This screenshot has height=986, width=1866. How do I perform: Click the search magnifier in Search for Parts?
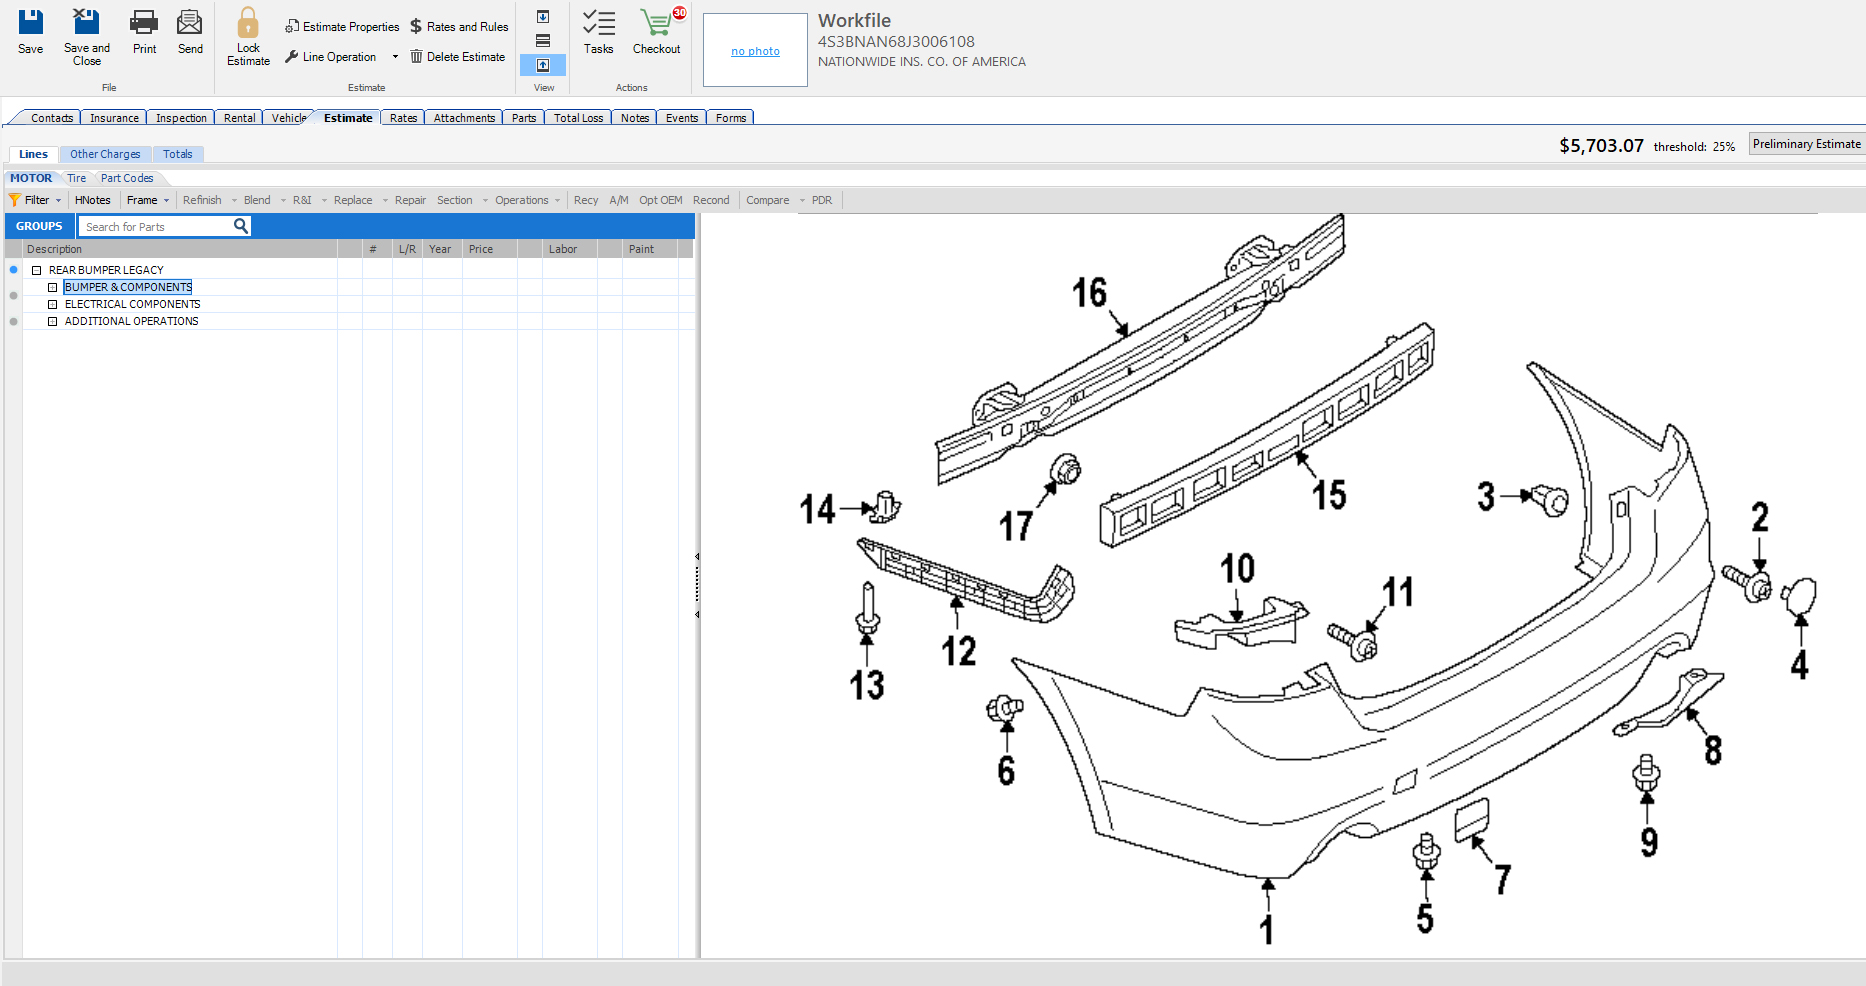coord(241,226)
